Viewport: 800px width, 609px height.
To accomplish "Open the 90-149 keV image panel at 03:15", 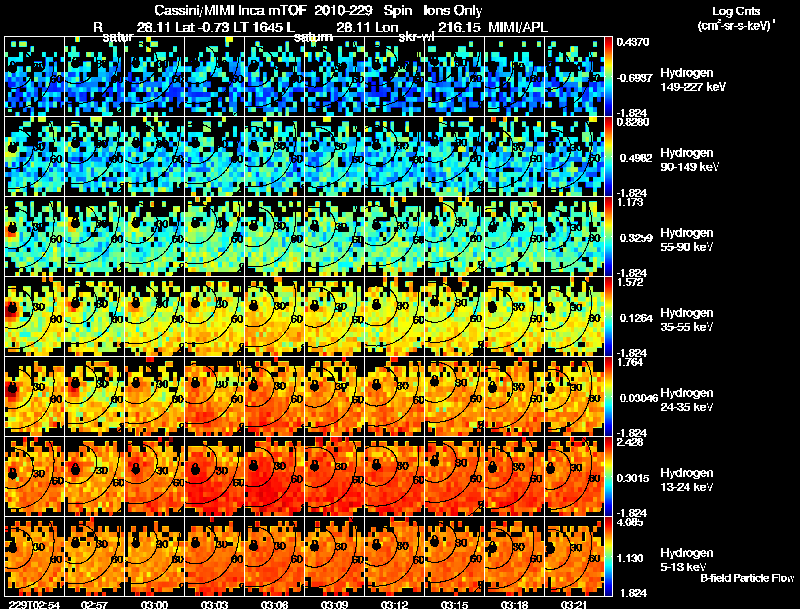I will pyautogui.click(x=455, y=157).
